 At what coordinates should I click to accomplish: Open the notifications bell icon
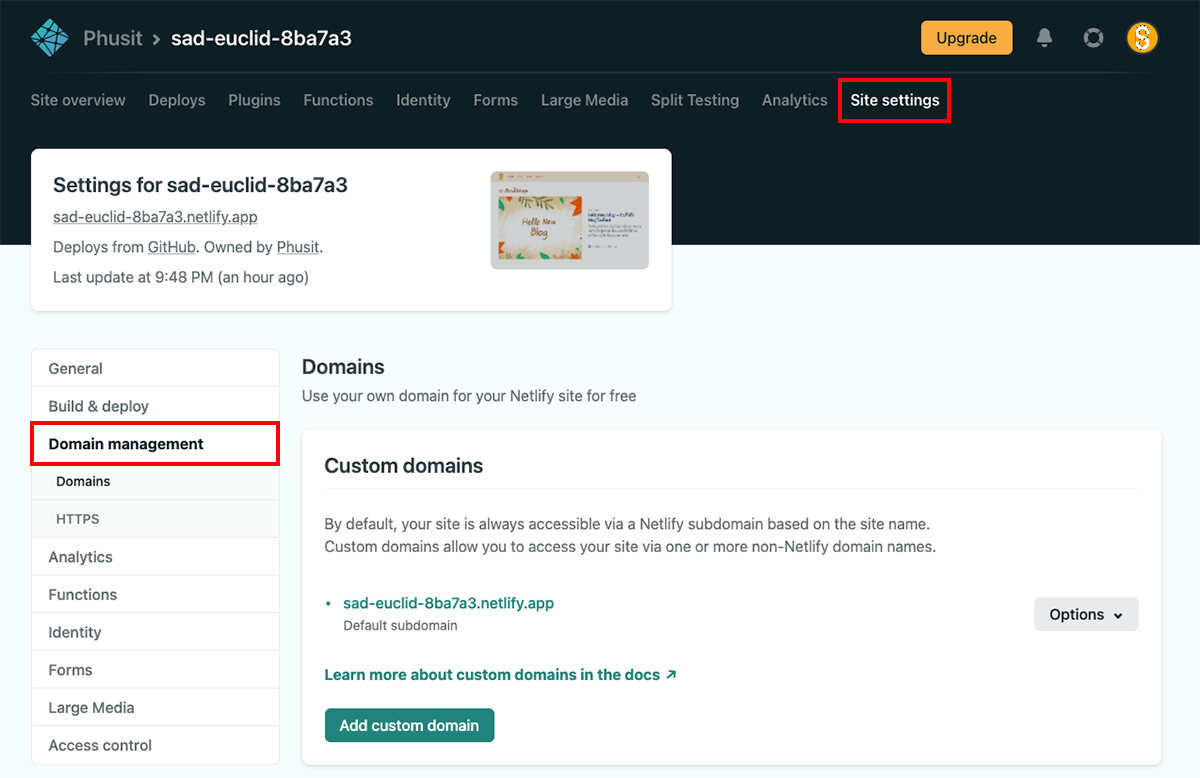coord(1045,38)
